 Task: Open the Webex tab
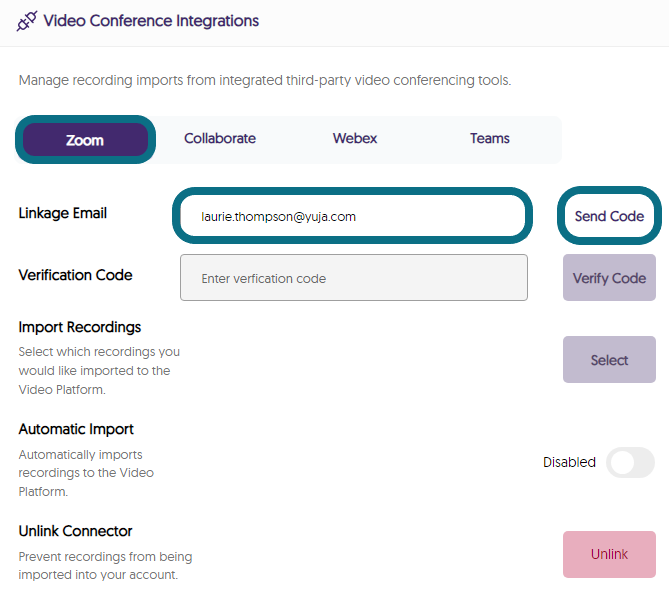tap(355, 139)
